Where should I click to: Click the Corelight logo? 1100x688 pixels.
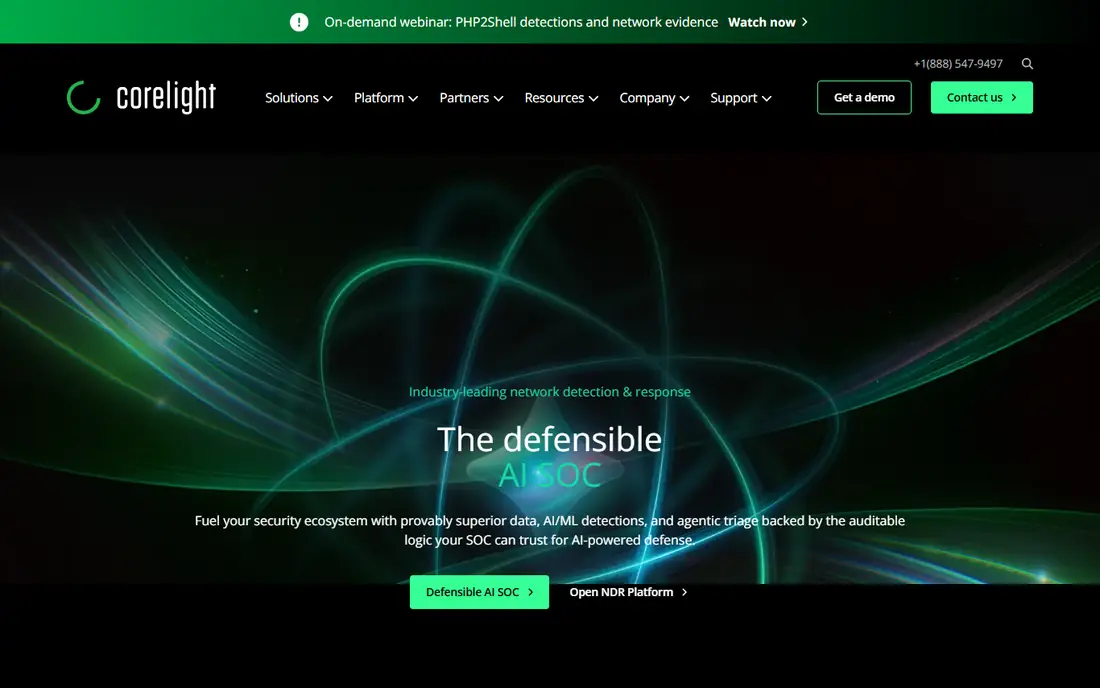tap(141, 97)
